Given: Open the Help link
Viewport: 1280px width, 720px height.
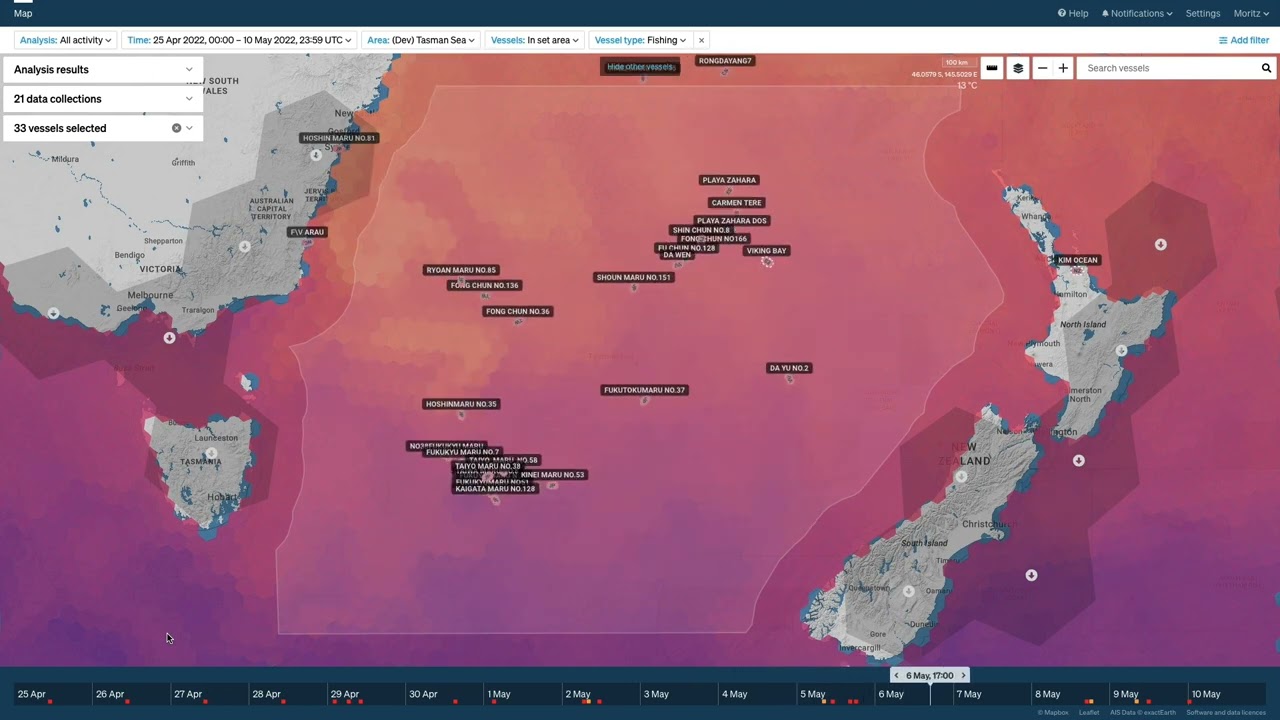Looking at the screenshot, I should 1073,13.
